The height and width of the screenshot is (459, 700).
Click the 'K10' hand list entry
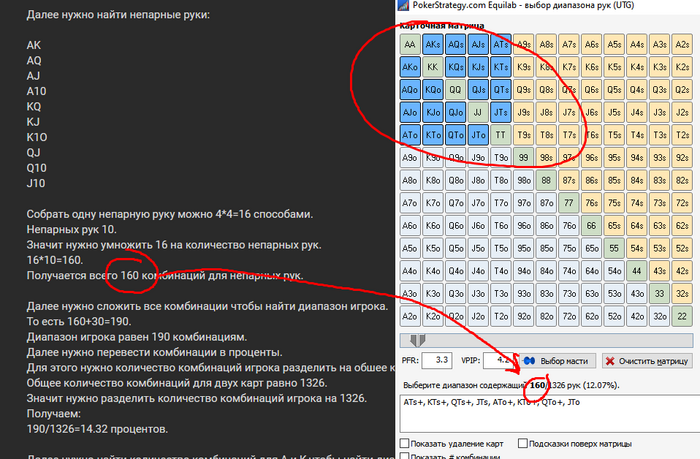point(37,137)
